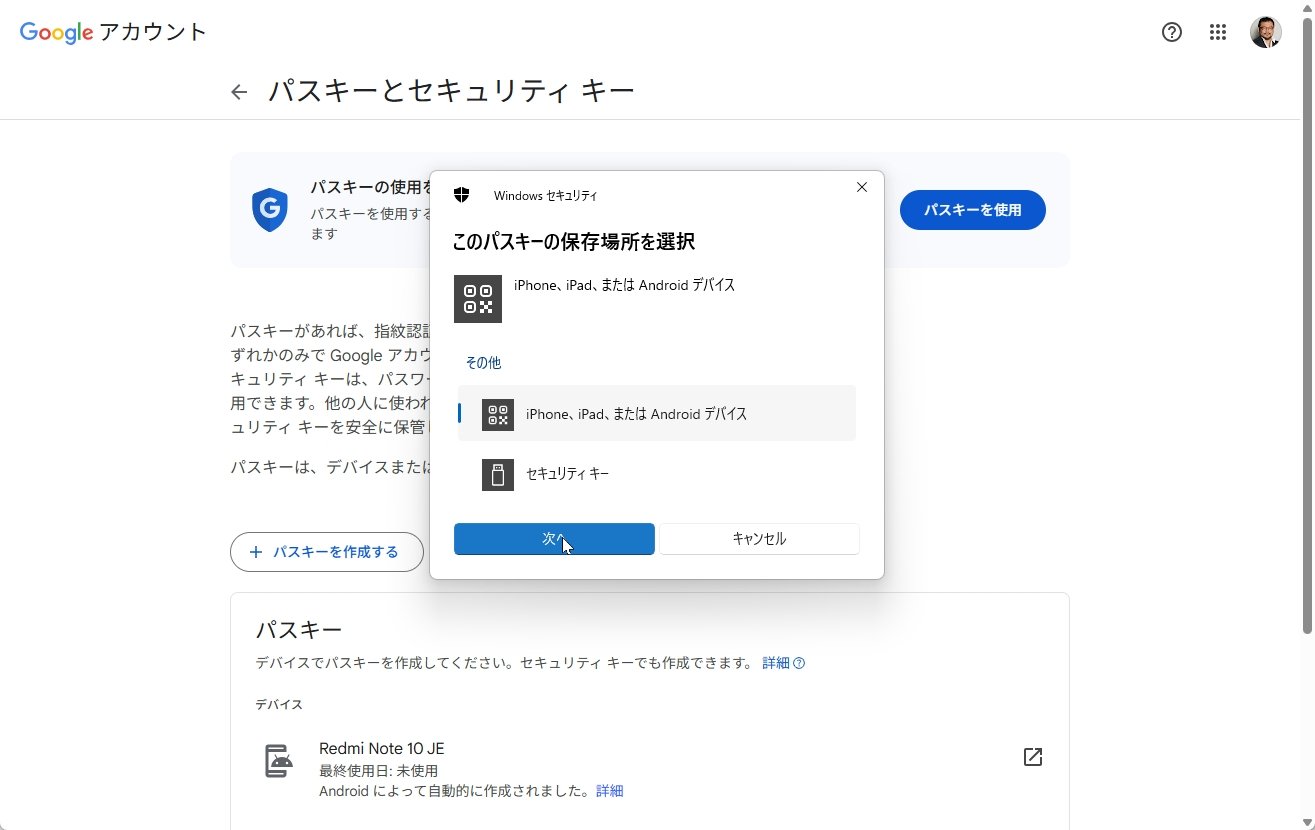Close the Windows Security dialog

coord(862,187)
